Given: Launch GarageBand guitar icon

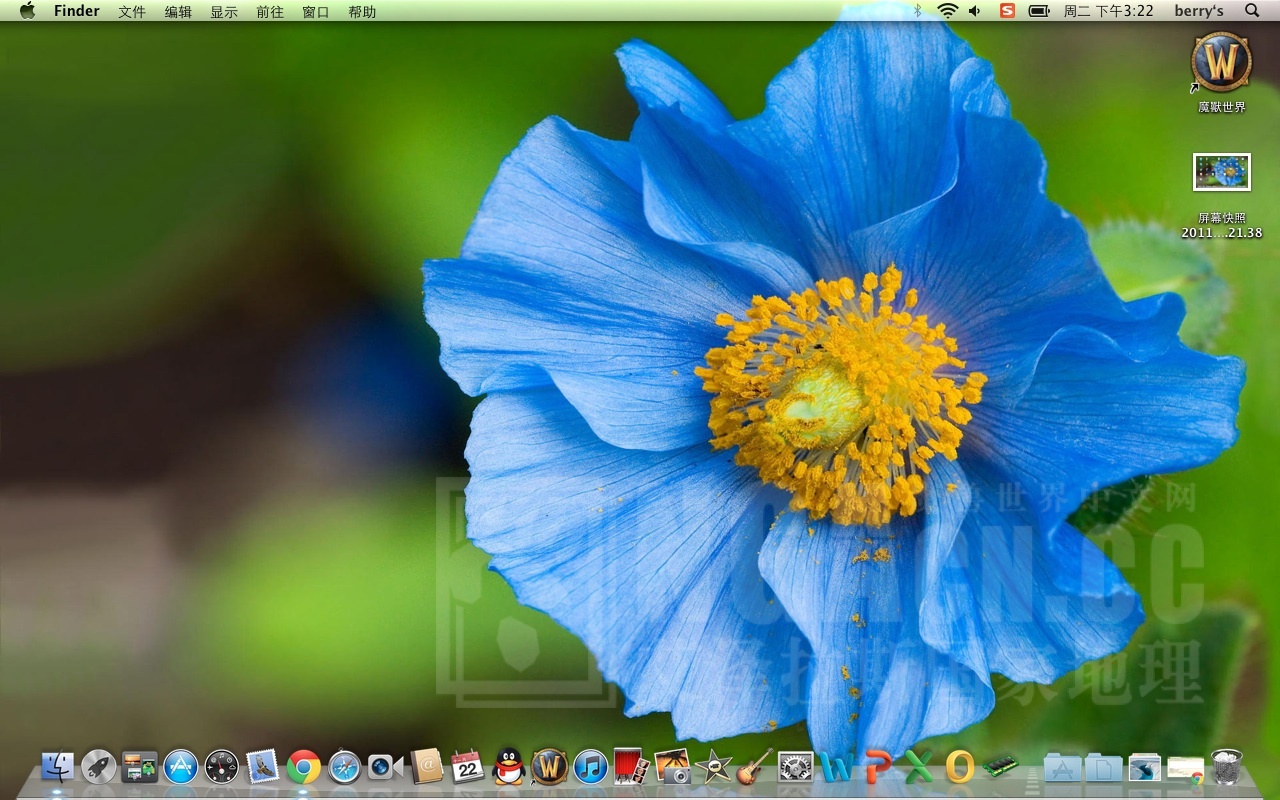Looking at the screenshot, I should [755, 767].
